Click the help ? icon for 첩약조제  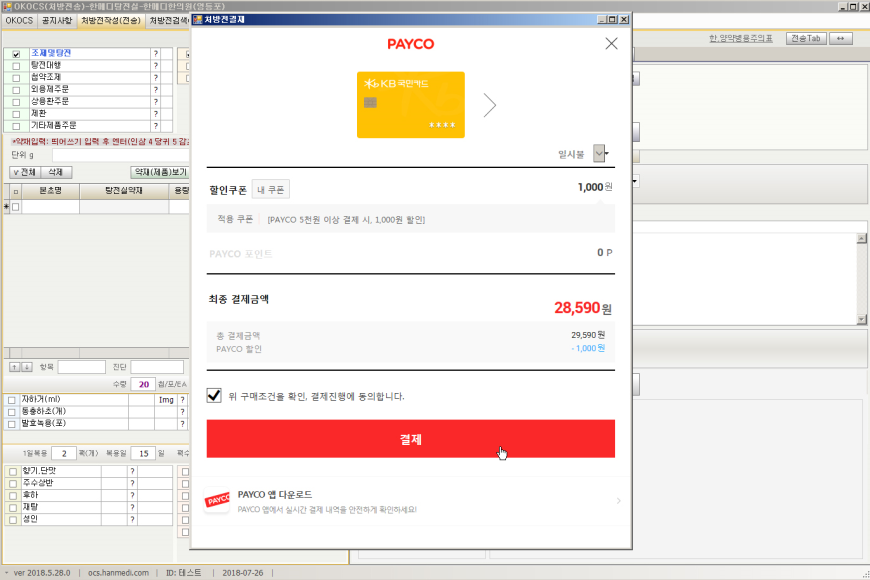pyautogui.click(x=156, y=78)
